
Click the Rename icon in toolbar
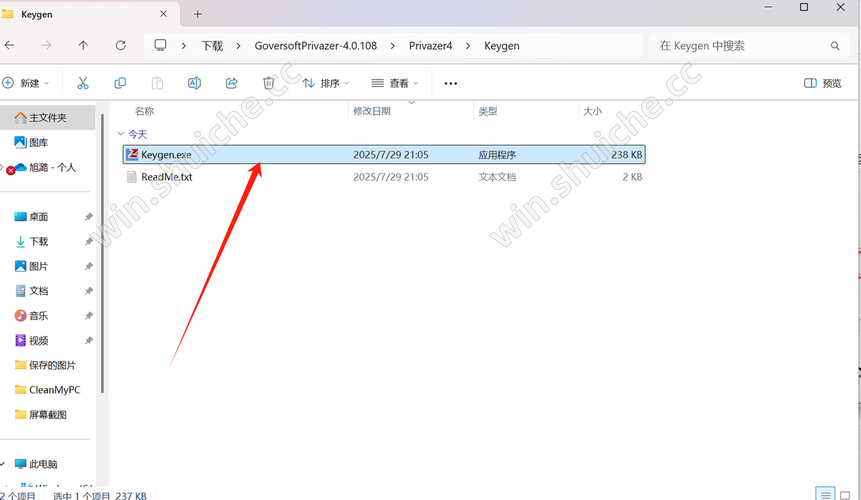coord(194,83)
